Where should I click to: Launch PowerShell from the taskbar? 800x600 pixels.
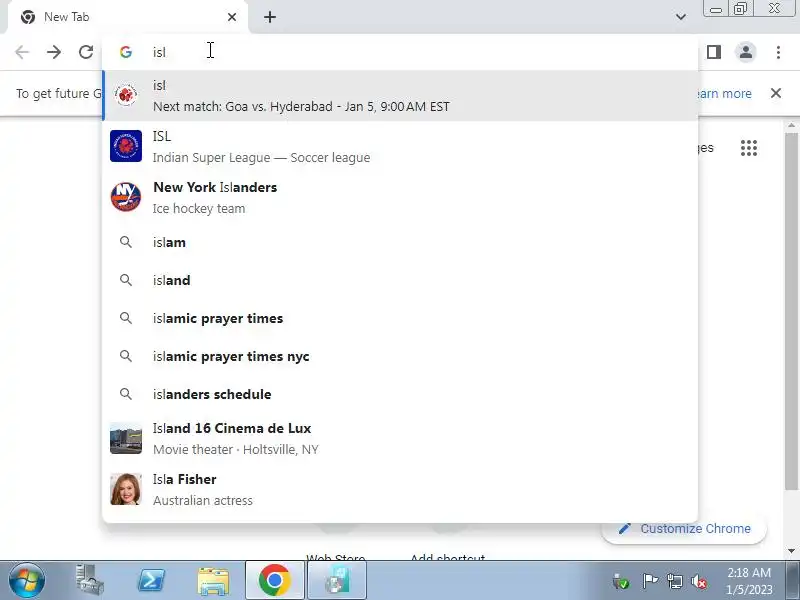point(152,580)
